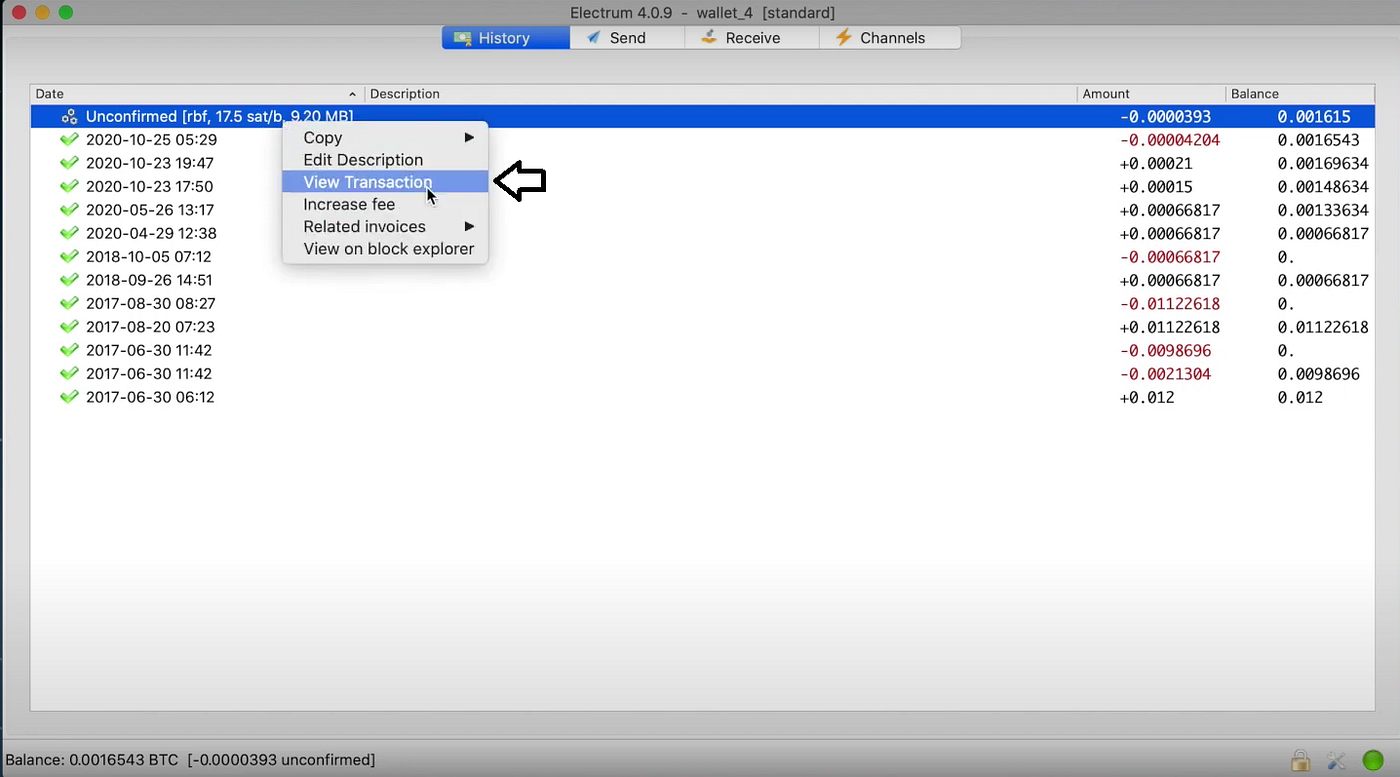Click the balance value 0.00148634
Screen dimensions: 1400x777
(1323, 187)
